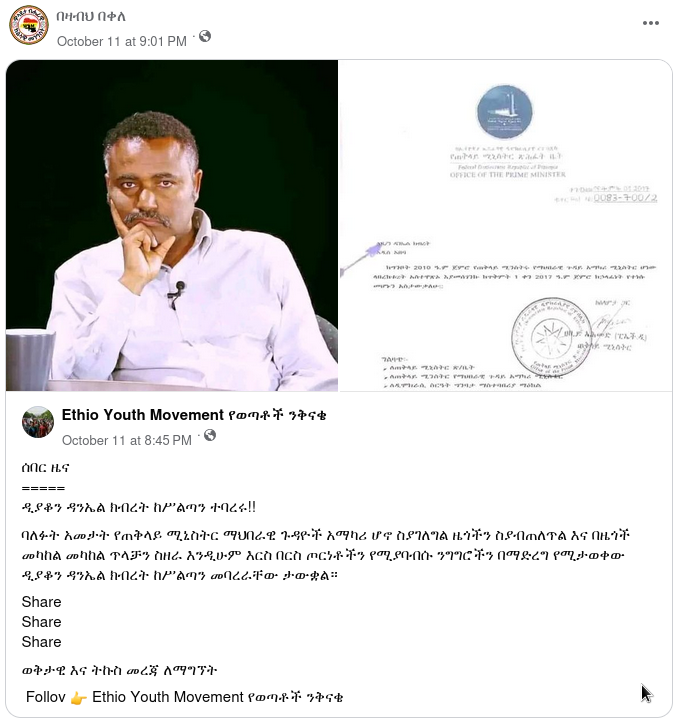Image resolution: width=679 pixels, height=725 pixels.
Task: Click the public globe icon beside October 11 9:01 PM
Action: [205, 36]
